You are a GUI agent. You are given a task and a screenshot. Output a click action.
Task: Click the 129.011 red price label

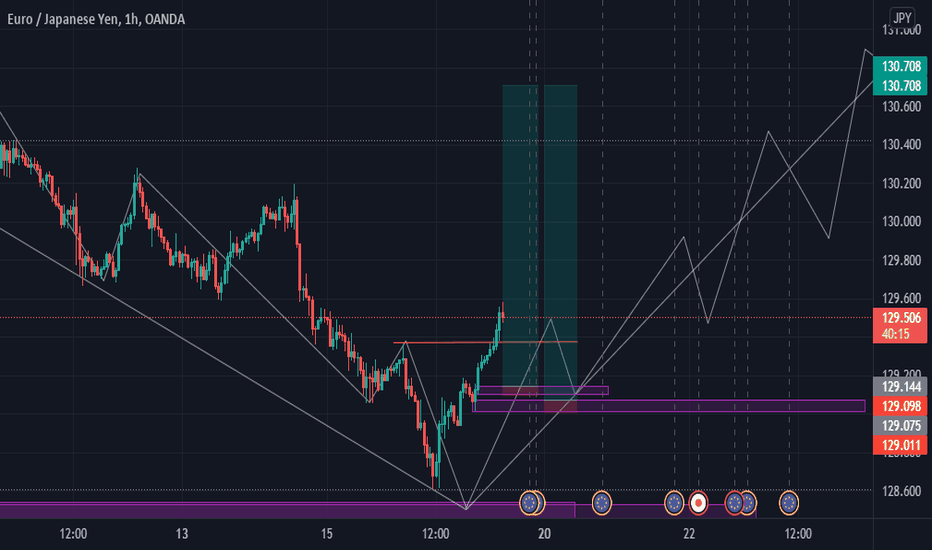[902, 445]
